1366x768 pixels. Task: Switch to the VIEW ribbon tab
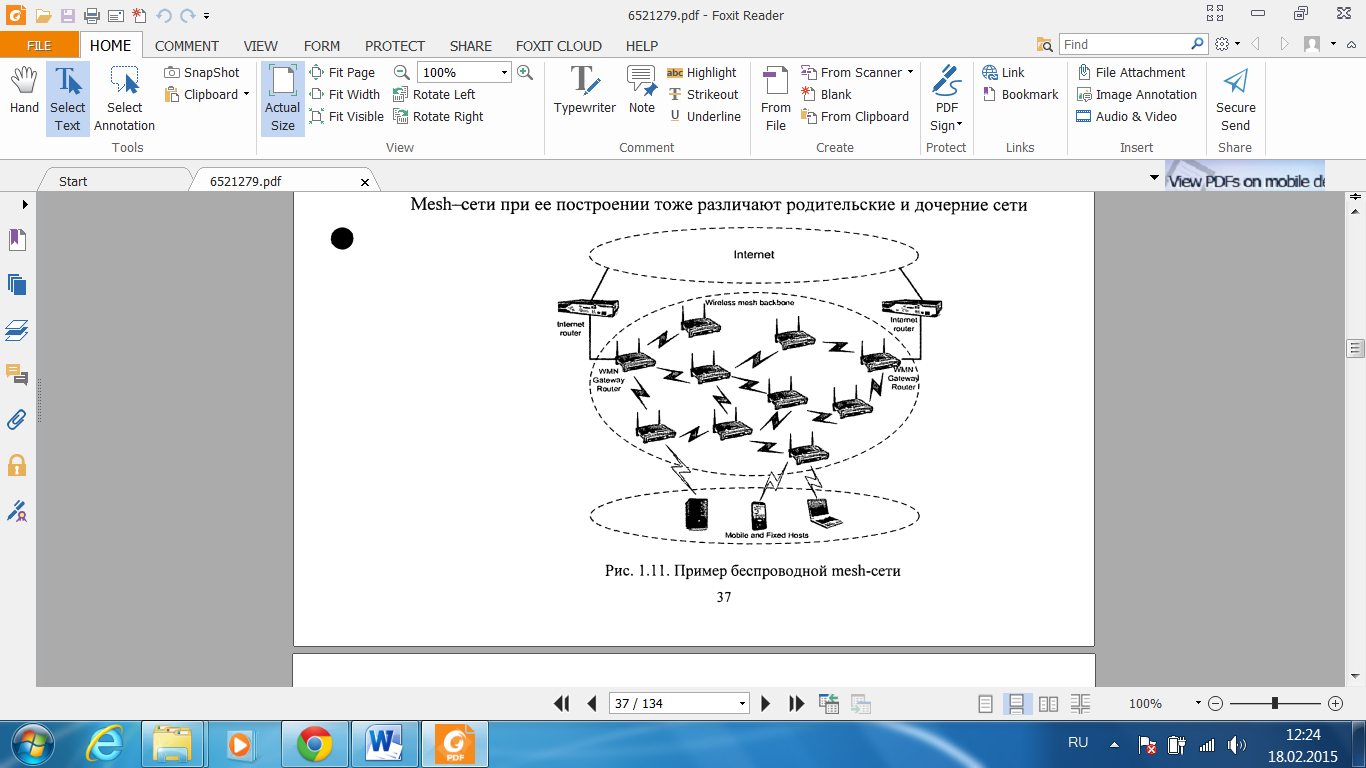(x=261, y=45)
